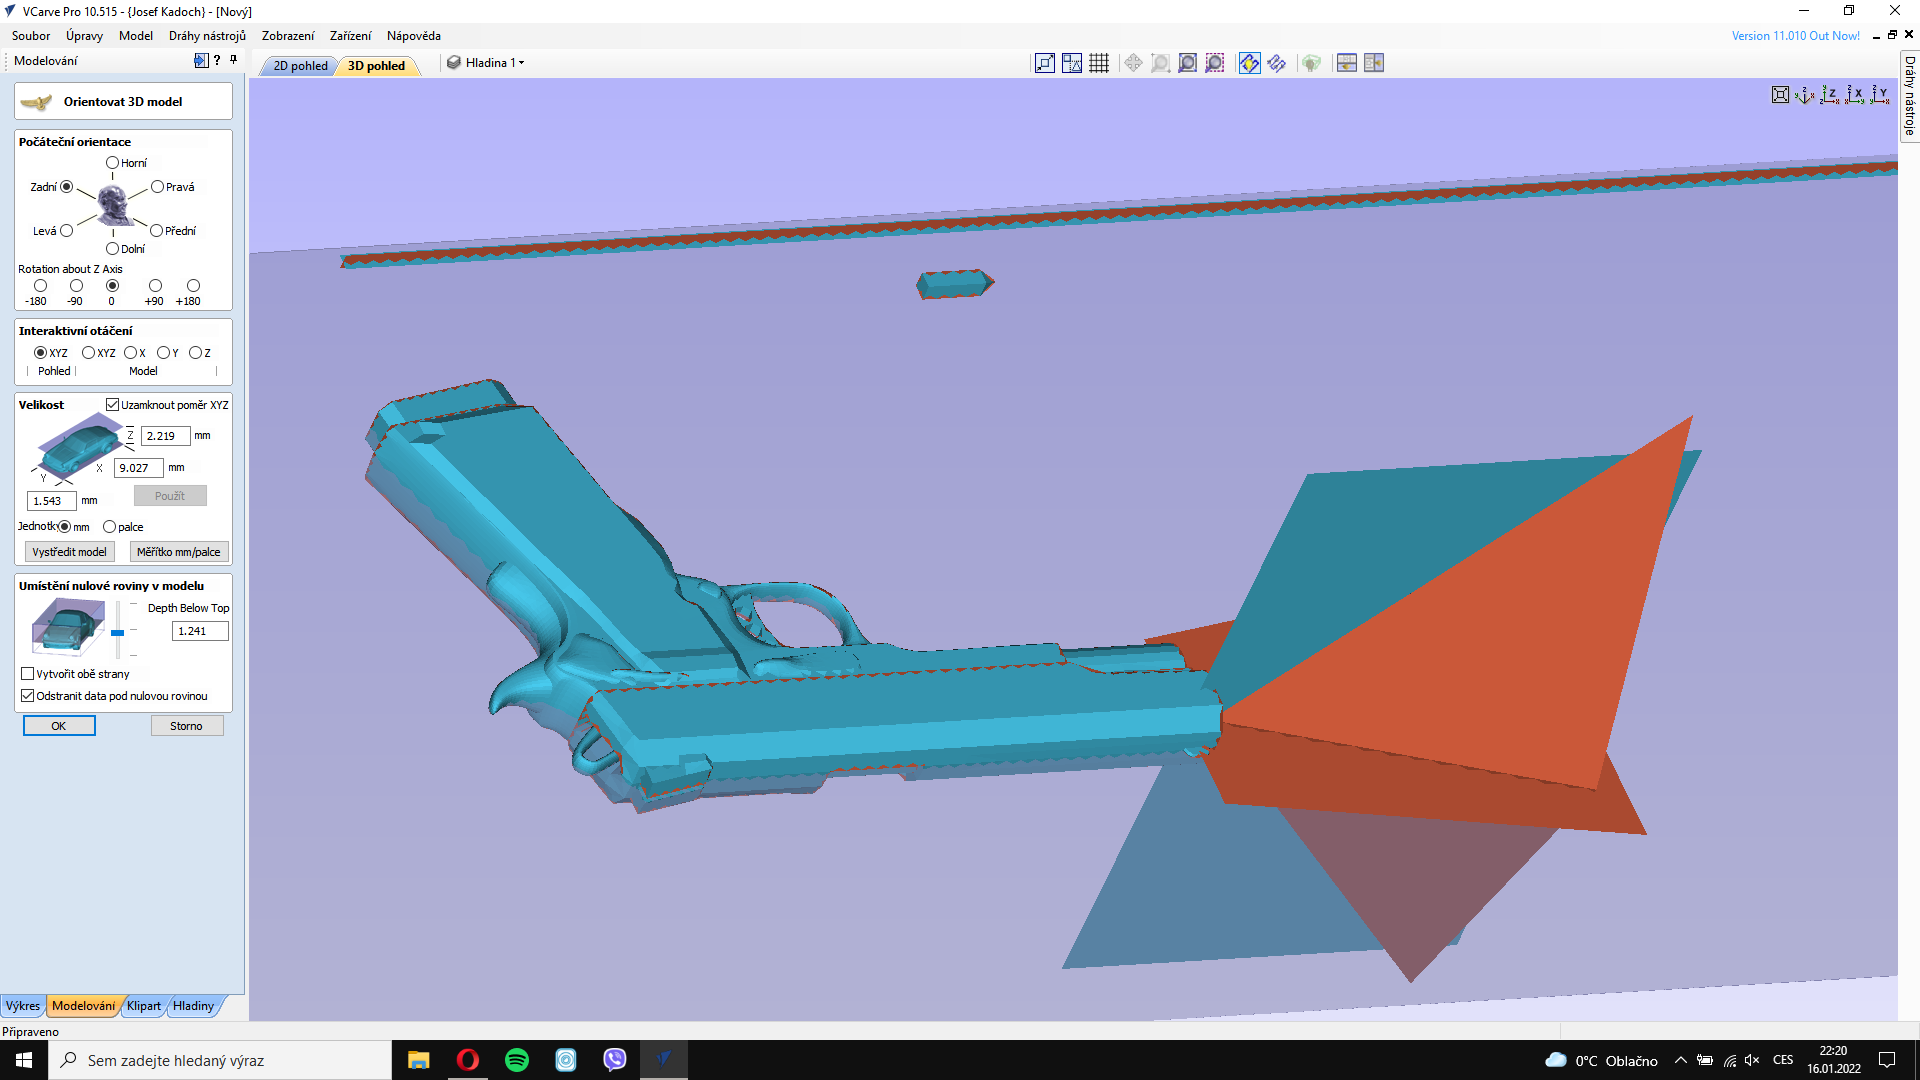Toggle the grid display toolbar icon
This screenshot has height=1080, width=1920.
tap(1099, 63)
